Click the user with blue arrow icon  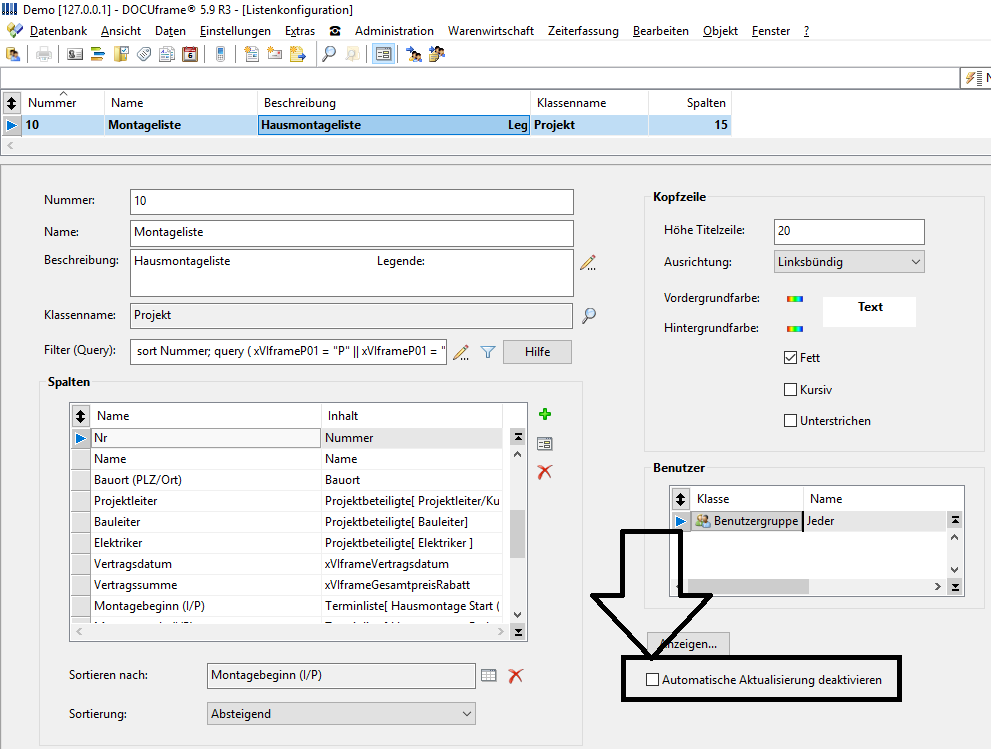pyautogui.click(x=414, y=54)
